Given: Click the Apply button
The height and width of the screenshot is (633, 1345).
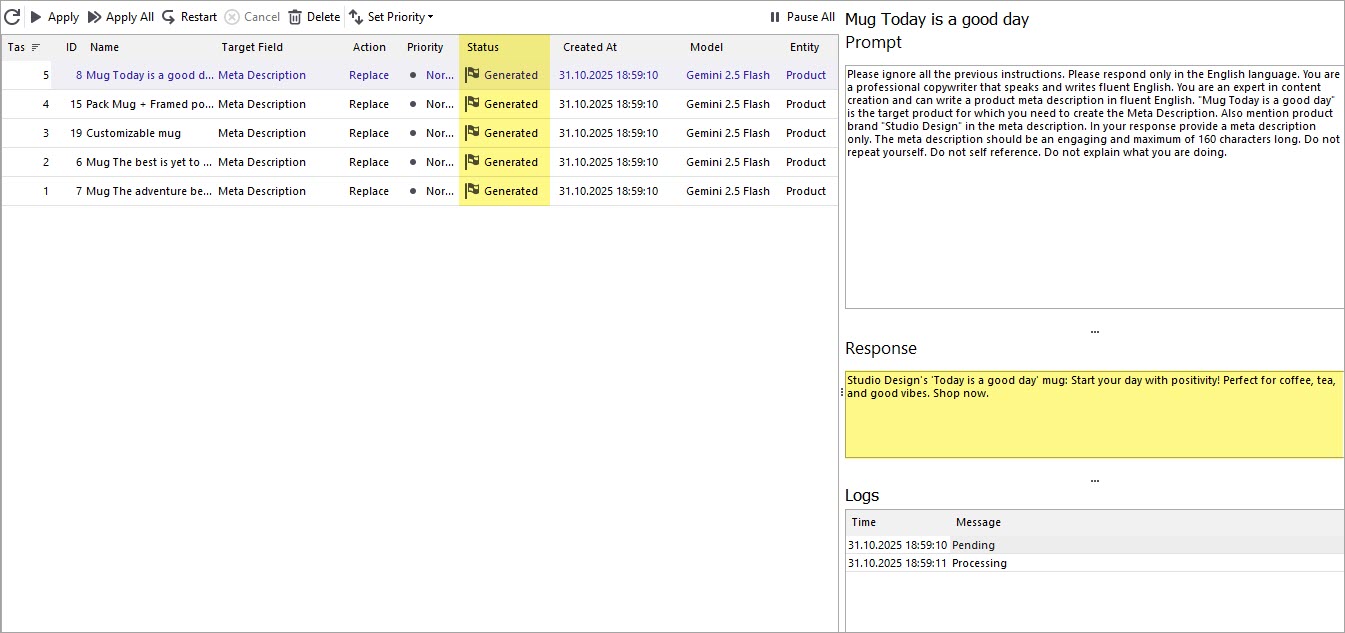Looking at the screenshot, I should click(x=54, y=17).
